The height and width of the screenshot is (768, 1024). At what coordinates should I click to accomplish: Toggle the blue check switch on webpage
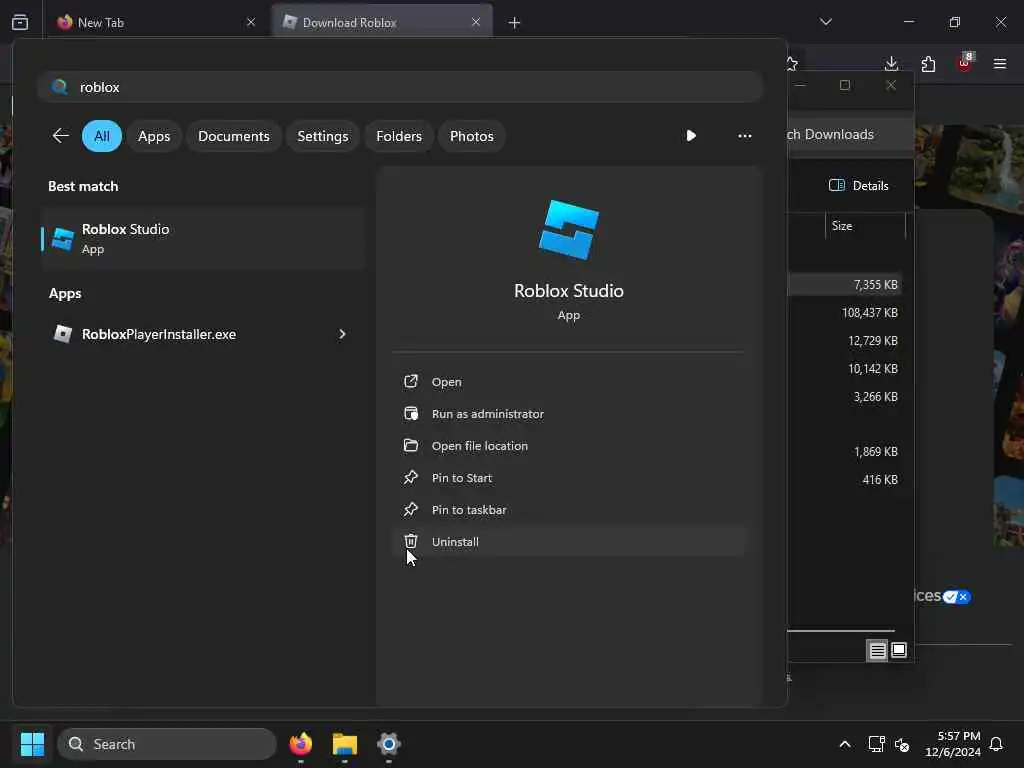957,597
